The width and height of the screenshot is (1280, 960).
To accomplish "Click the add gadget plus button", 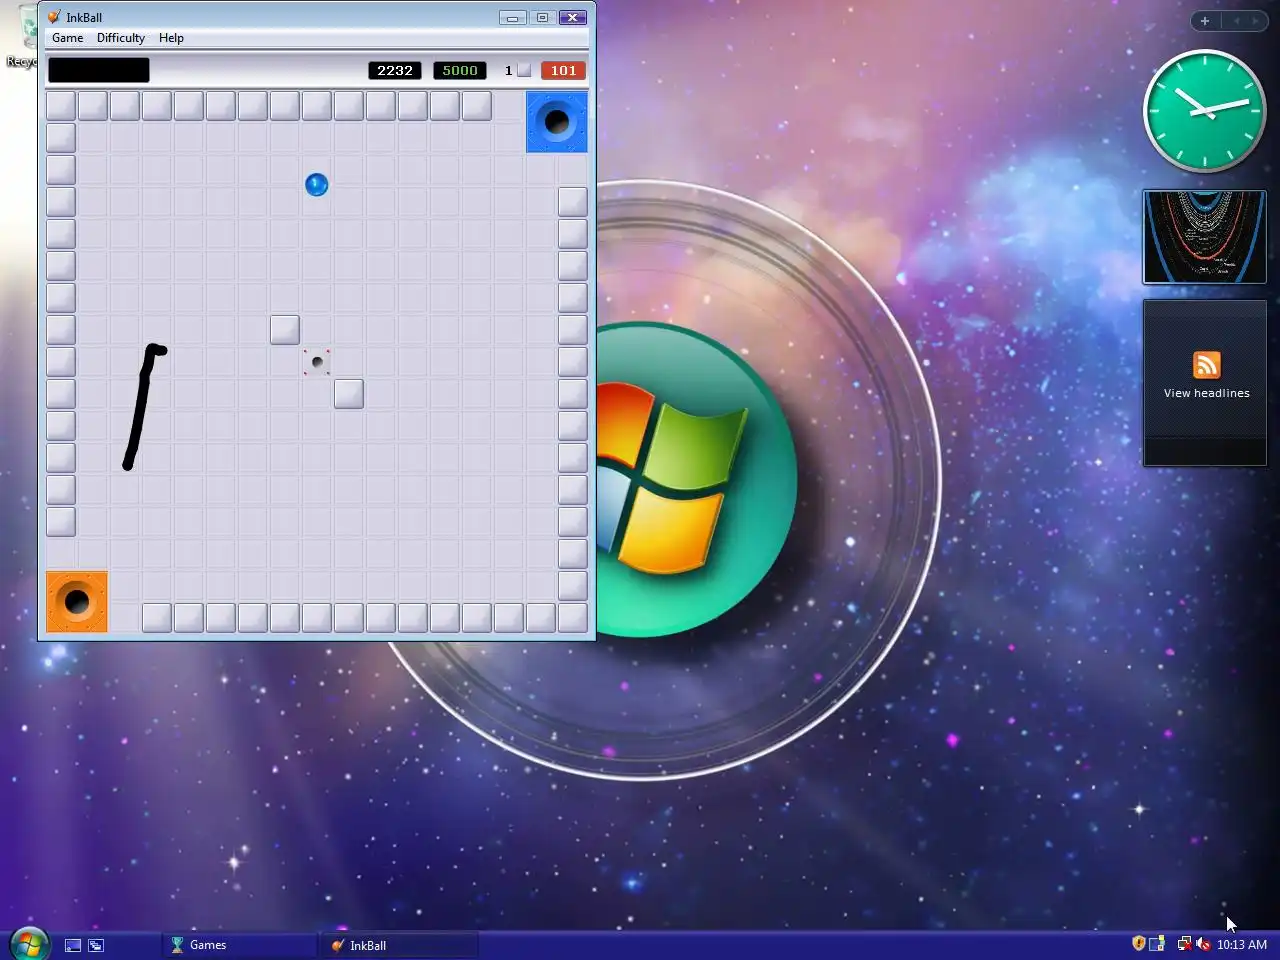I will click(1205, 21).
